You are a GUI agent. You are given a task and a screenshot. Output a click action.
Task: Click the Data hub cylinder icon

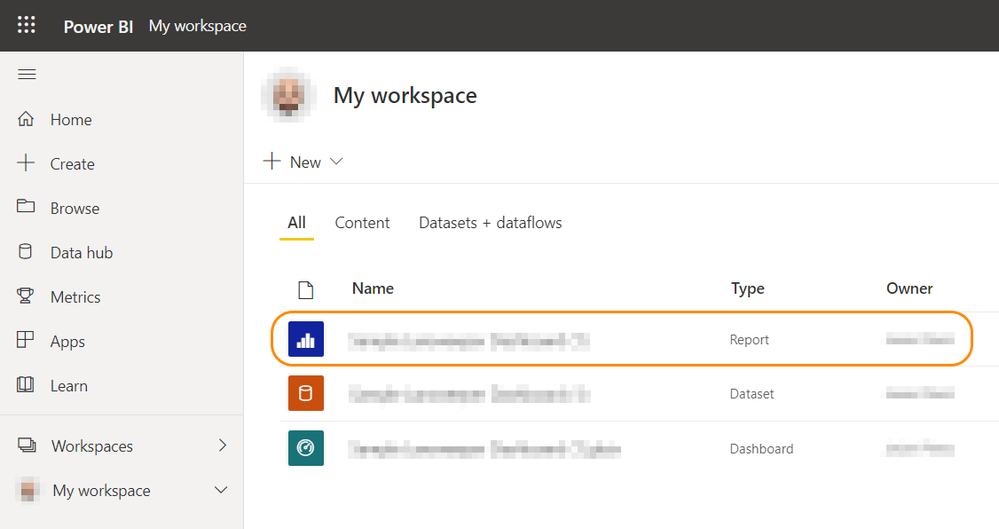(x=27, y=252)
